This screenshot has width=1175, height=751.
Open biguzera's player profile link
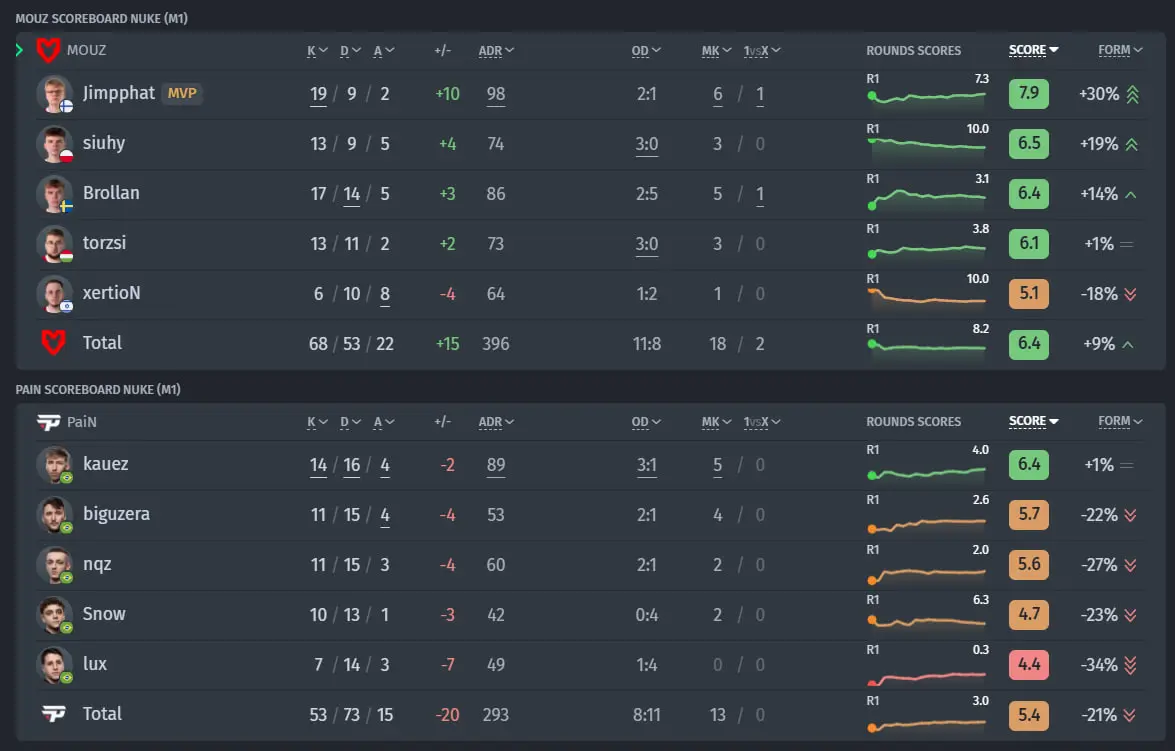[x=116, y=514]
